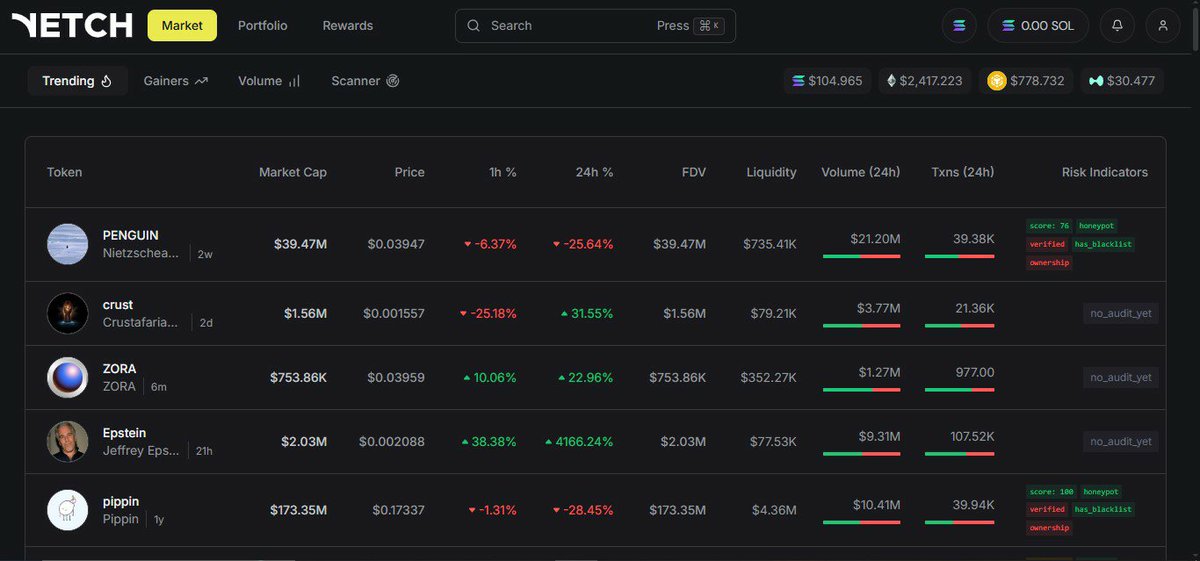Click Epstein 24h change 4166.24%
The image size is (1200, 561).
[579, 441]
